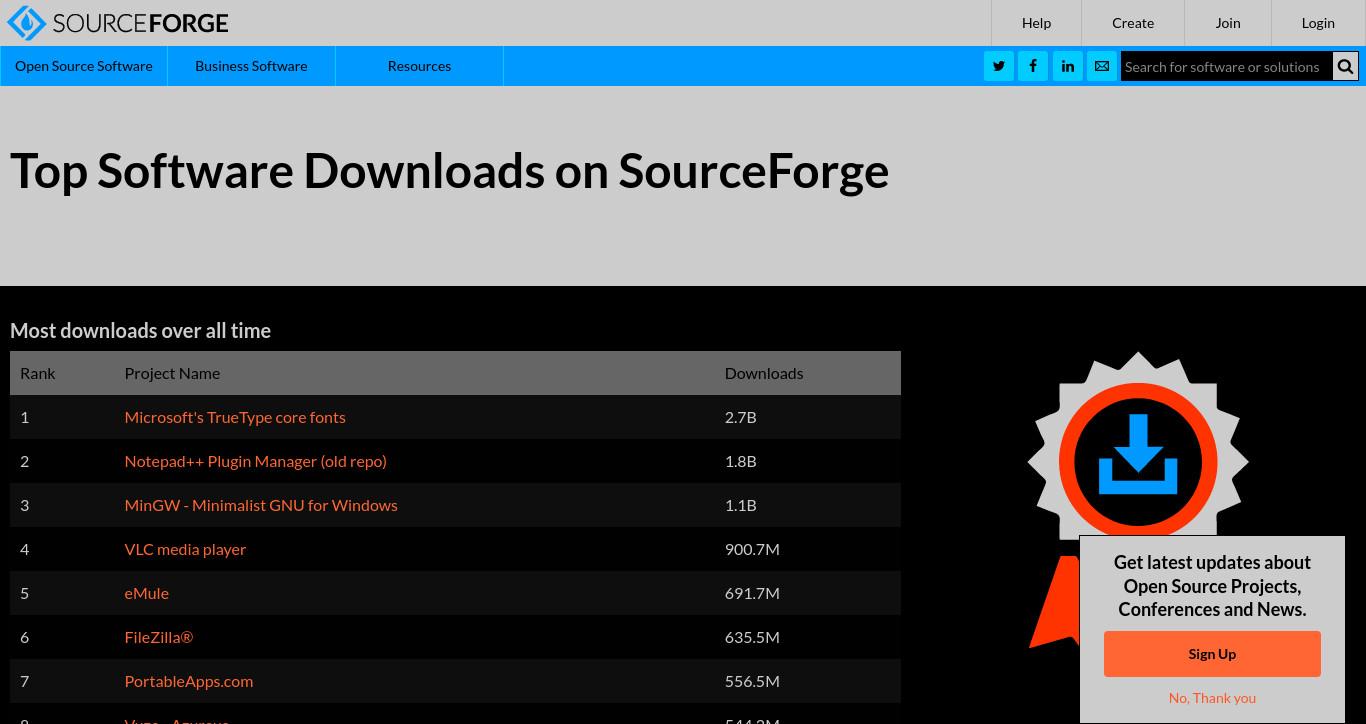
Task: Click the download badge graphic
Action: [x=1138, y=462]
